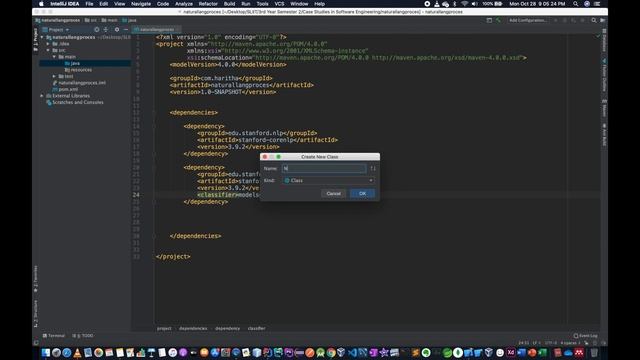Open the Build menu

click(229, 4)
